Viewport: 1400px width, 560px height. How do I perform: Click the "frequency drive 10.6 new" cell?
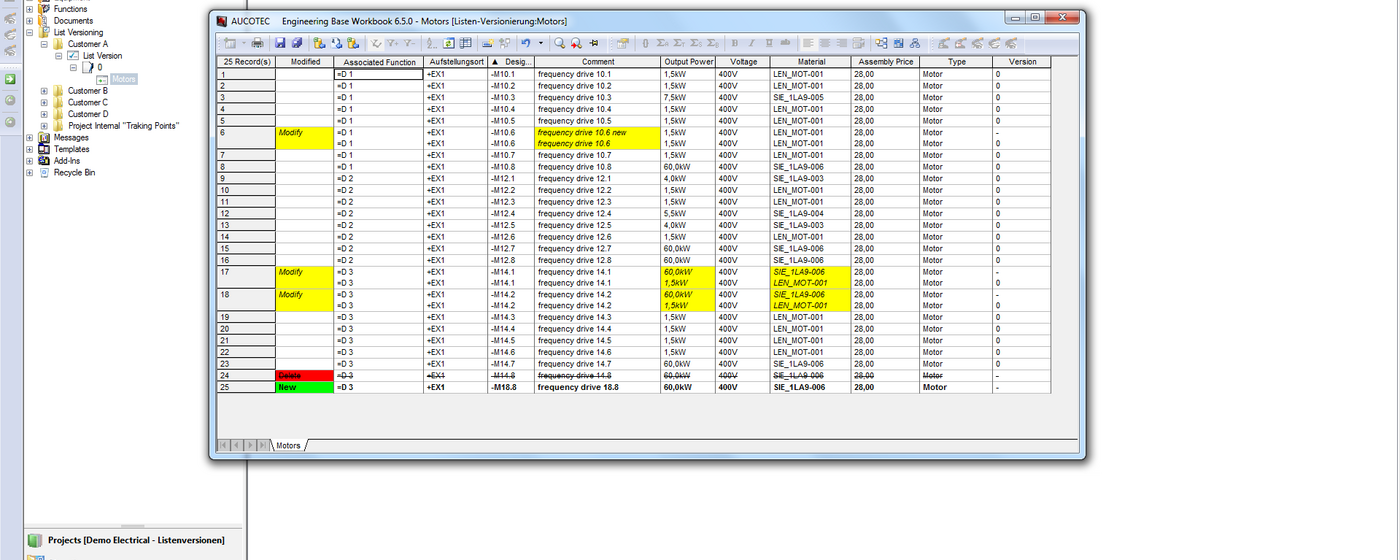598,132
